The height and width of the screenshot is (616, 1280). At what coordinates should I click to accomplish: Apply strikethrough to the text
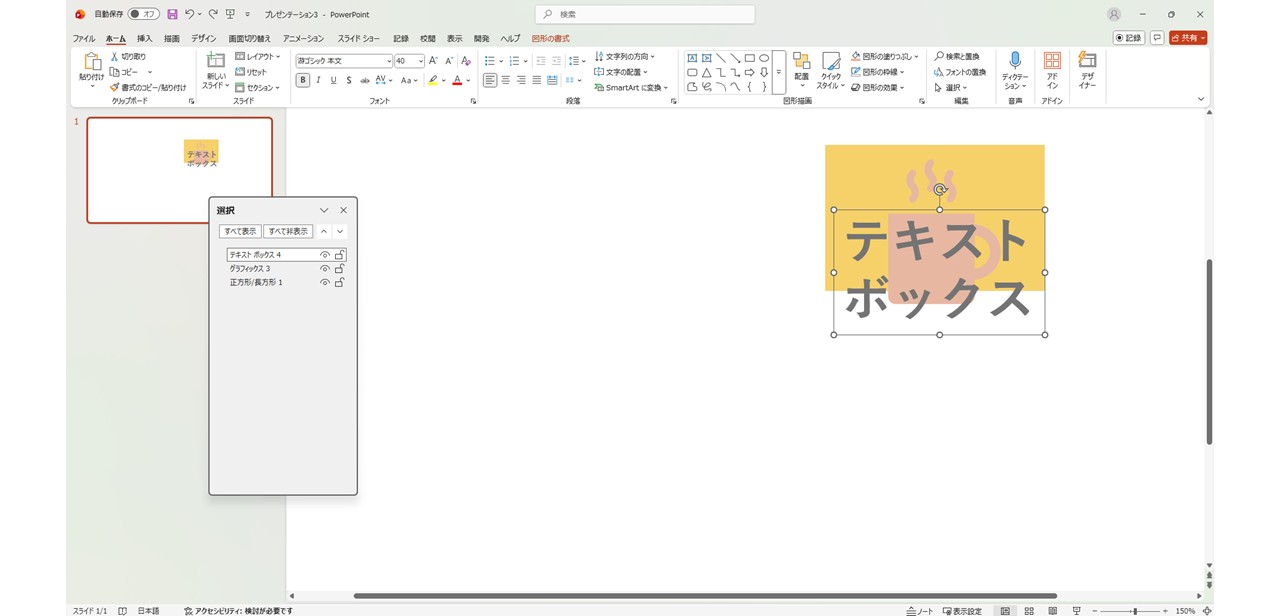tap(365, 80)
